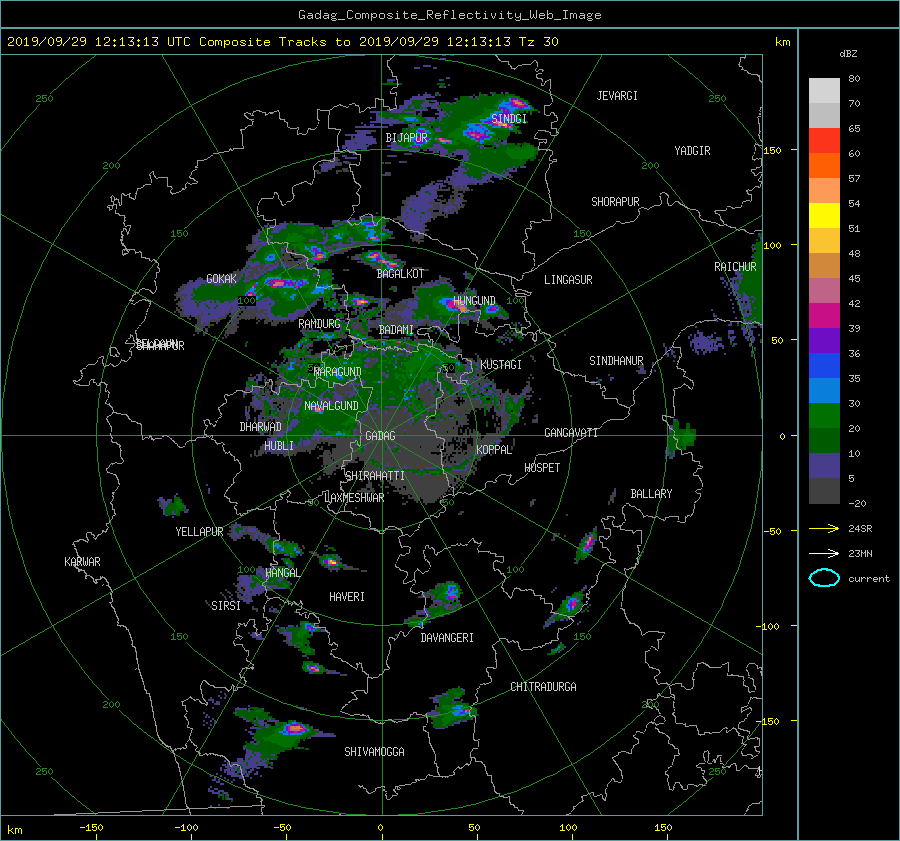Click the SINDGI city label
This screenshot has width=900, height=841.
coord(509,119)
